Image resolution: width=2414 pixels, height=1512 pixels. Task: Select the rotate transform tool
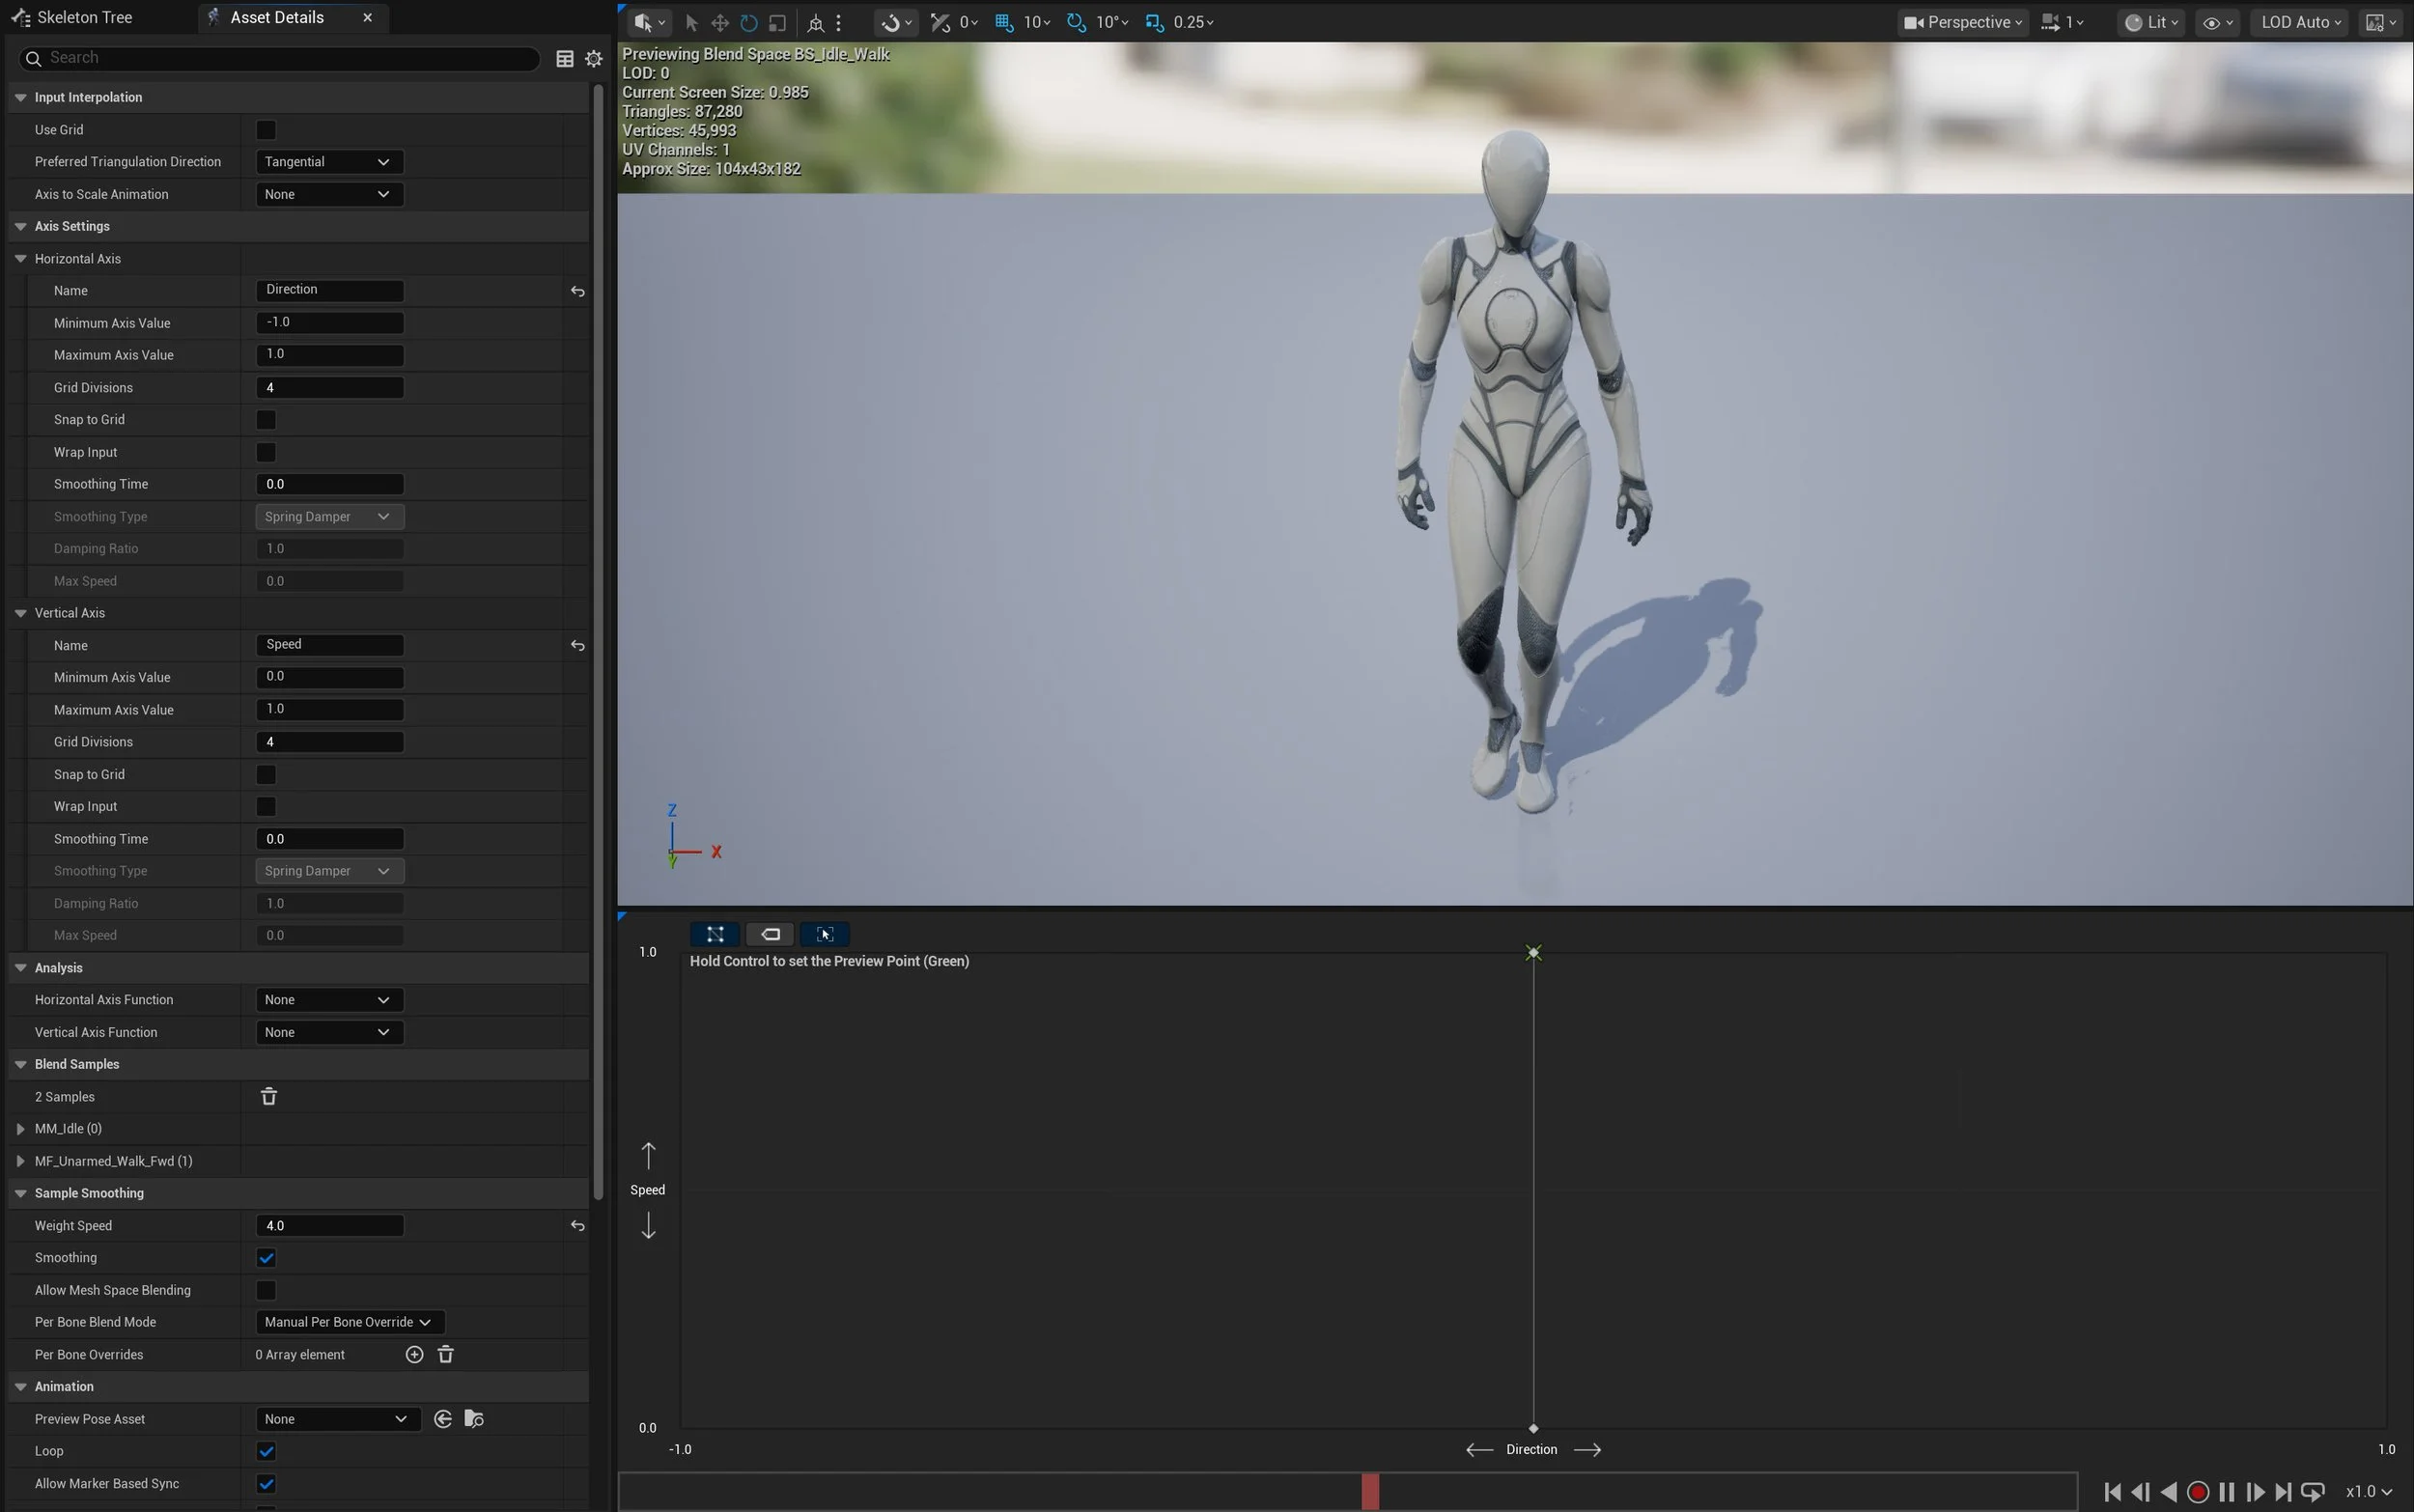(748, 22)
